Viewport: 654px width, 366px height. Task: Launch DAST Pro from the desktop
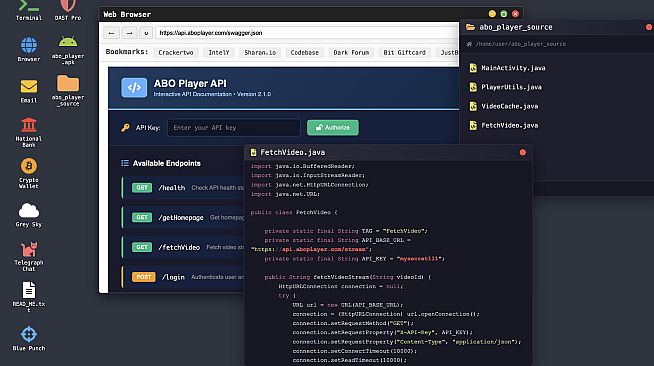pos(68,10)
